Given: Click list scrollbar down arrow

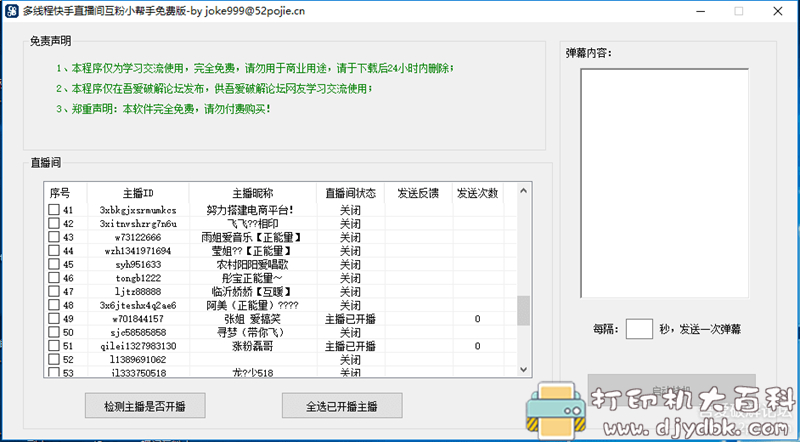Looking at the screenshot, I should click(523, 370).
